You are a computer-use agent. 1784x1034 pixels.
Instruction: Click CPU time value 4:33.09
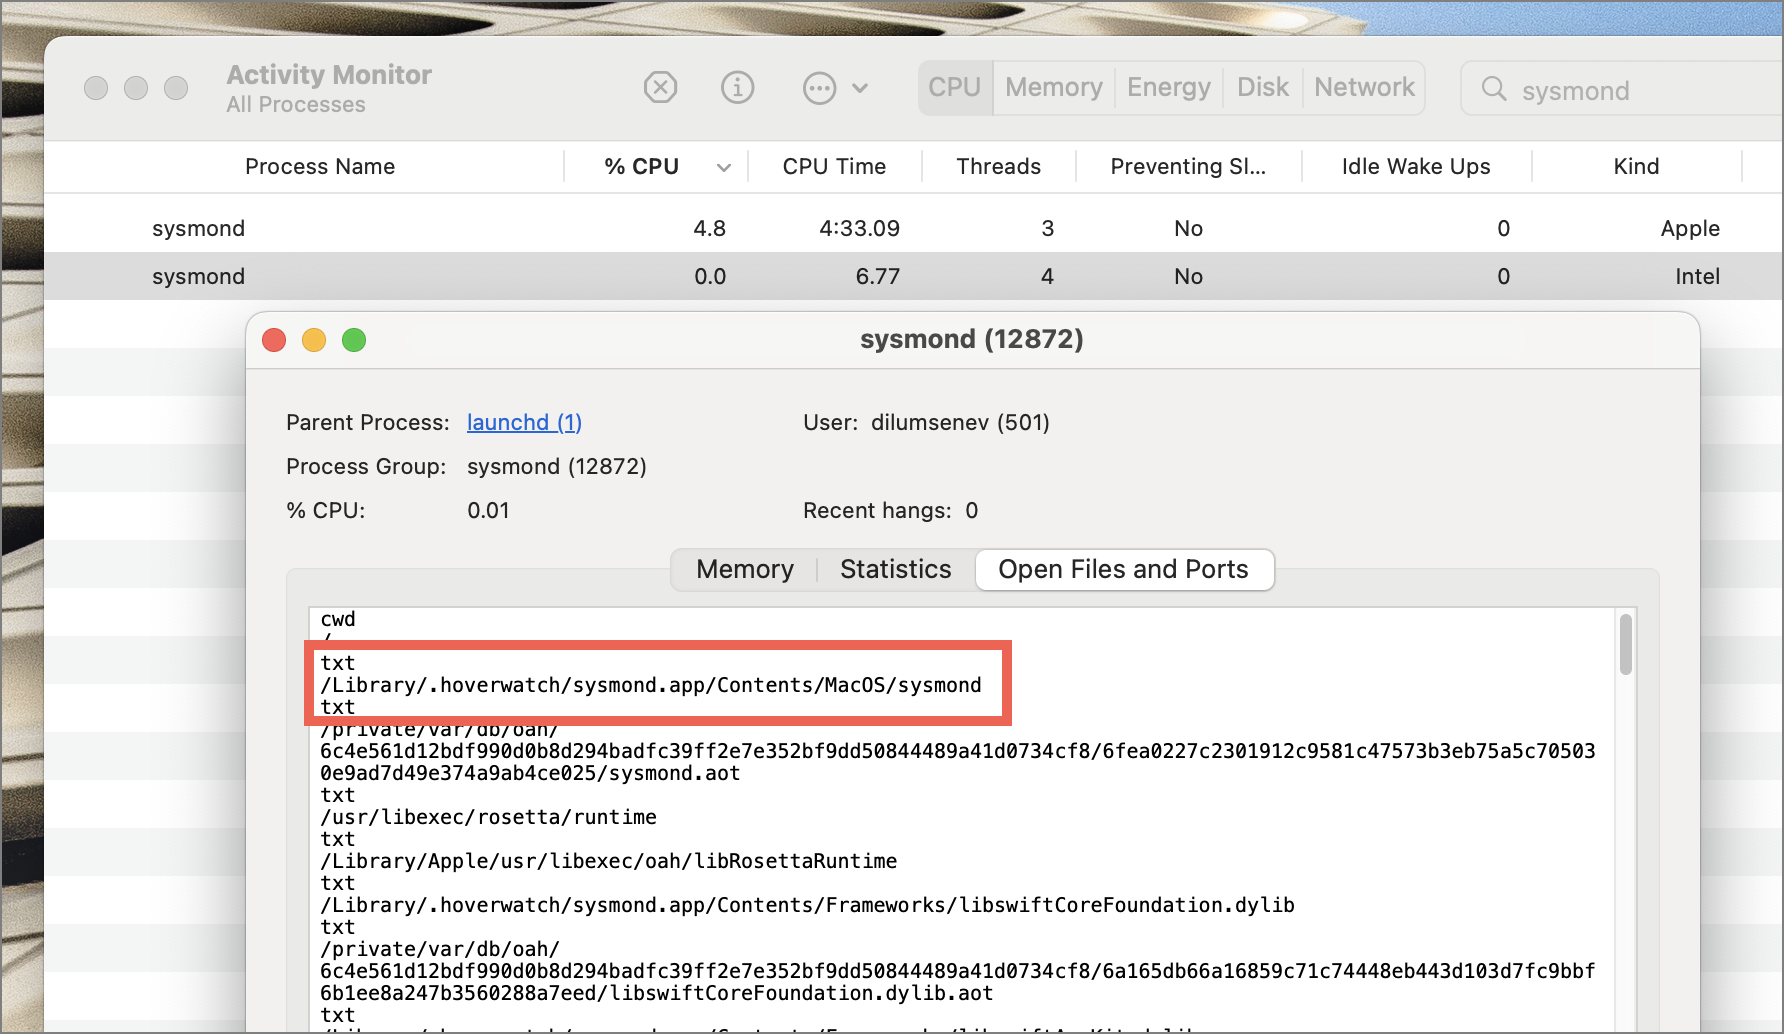[859, 228]
